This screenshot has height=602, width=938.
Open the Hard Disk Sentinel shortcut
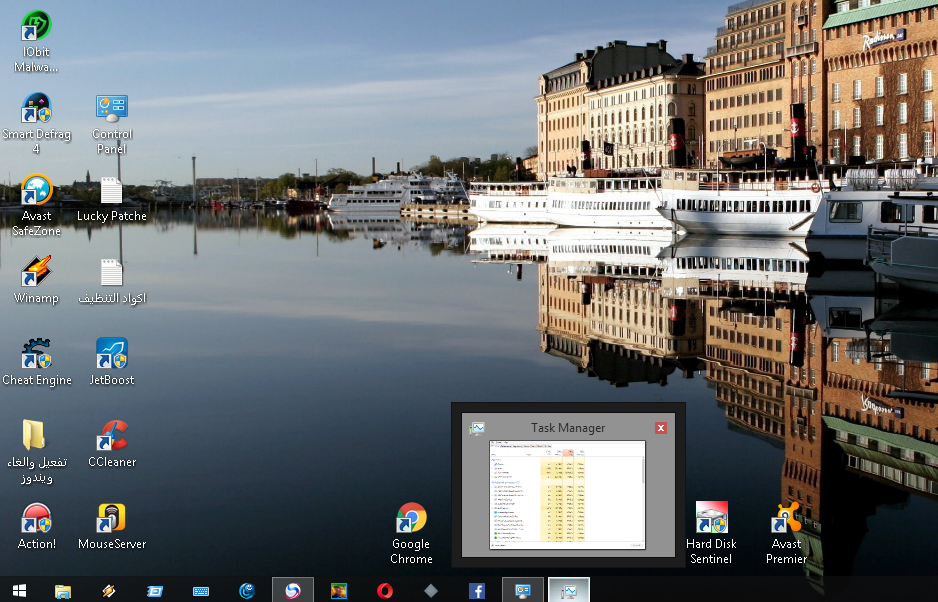tap(711, 518)
